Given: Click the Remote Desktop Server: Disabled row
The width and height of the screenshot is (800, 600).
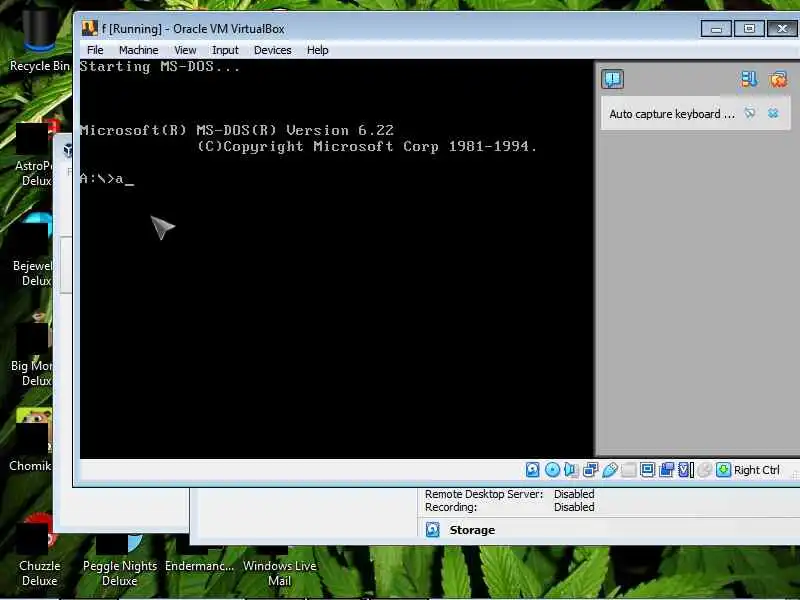Looking at the screenshot, I should point(510,494).
